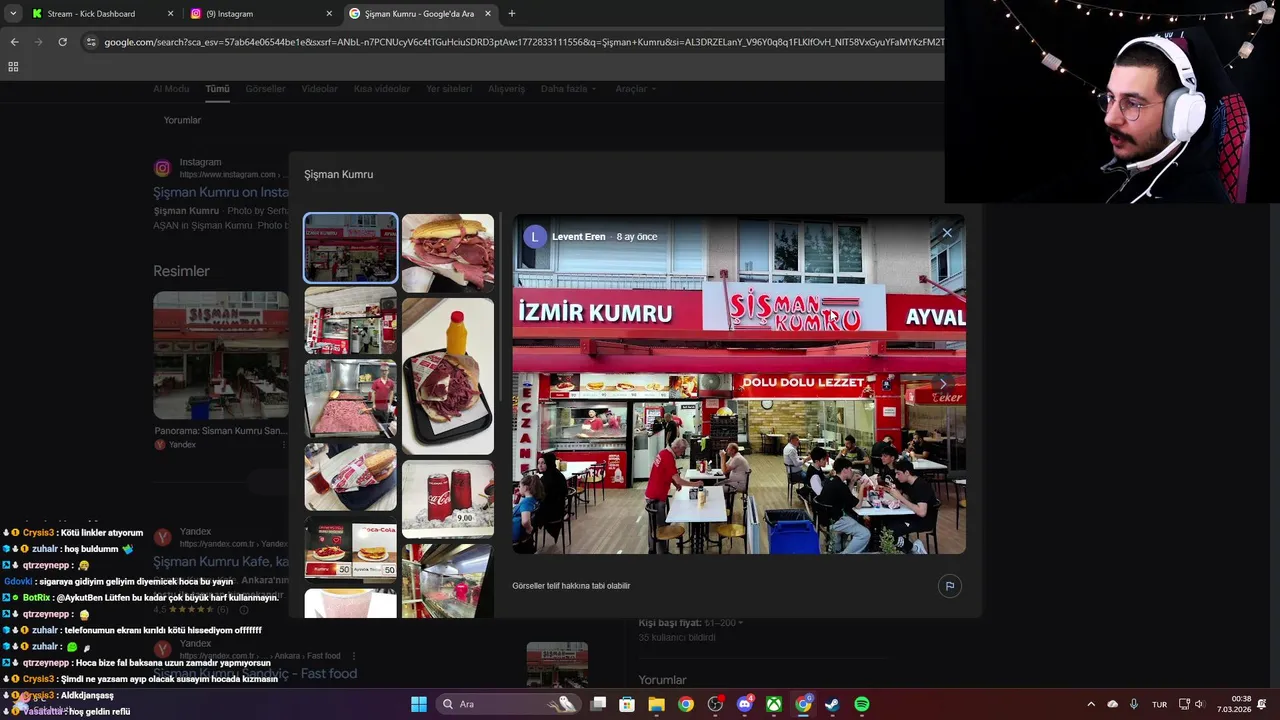
Task: Switch to the Stream - Kick Dashboard tab
Action: click(103, 14)
